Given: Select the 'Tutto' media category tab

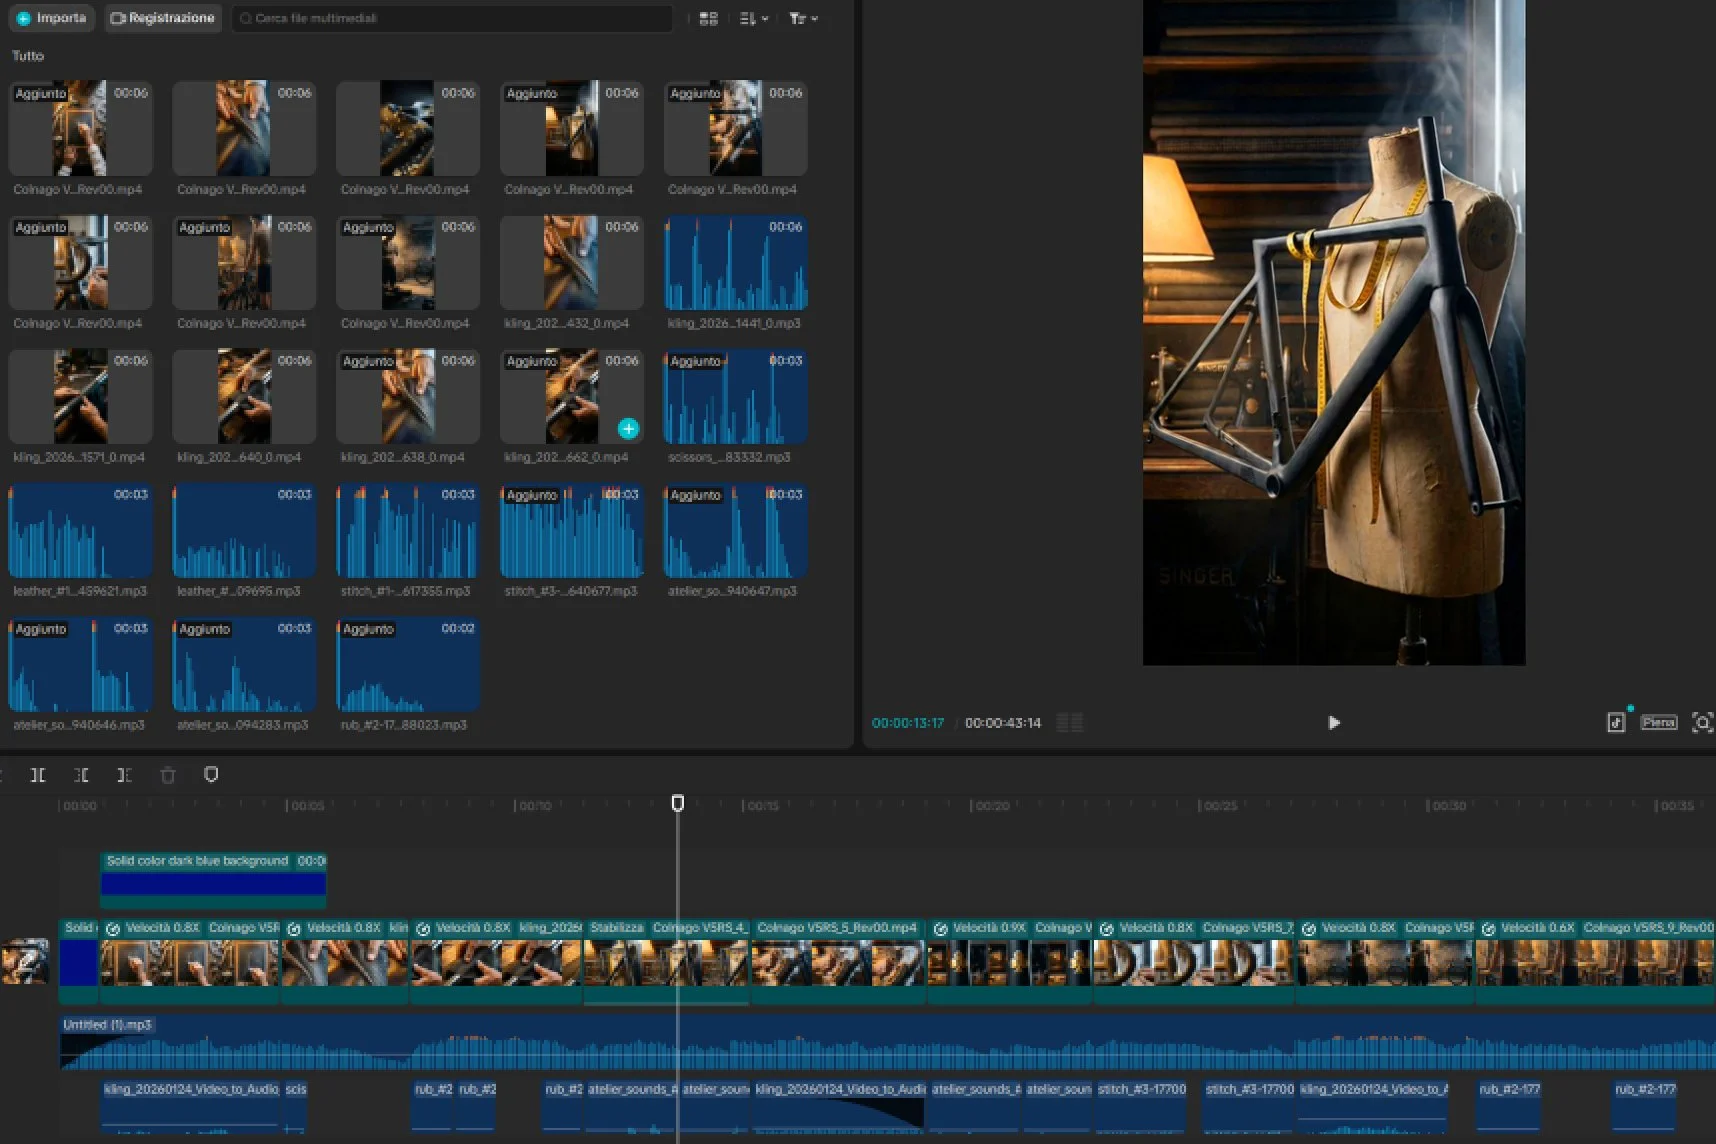Looking at the screenshot, I should [x=28, y=56].
